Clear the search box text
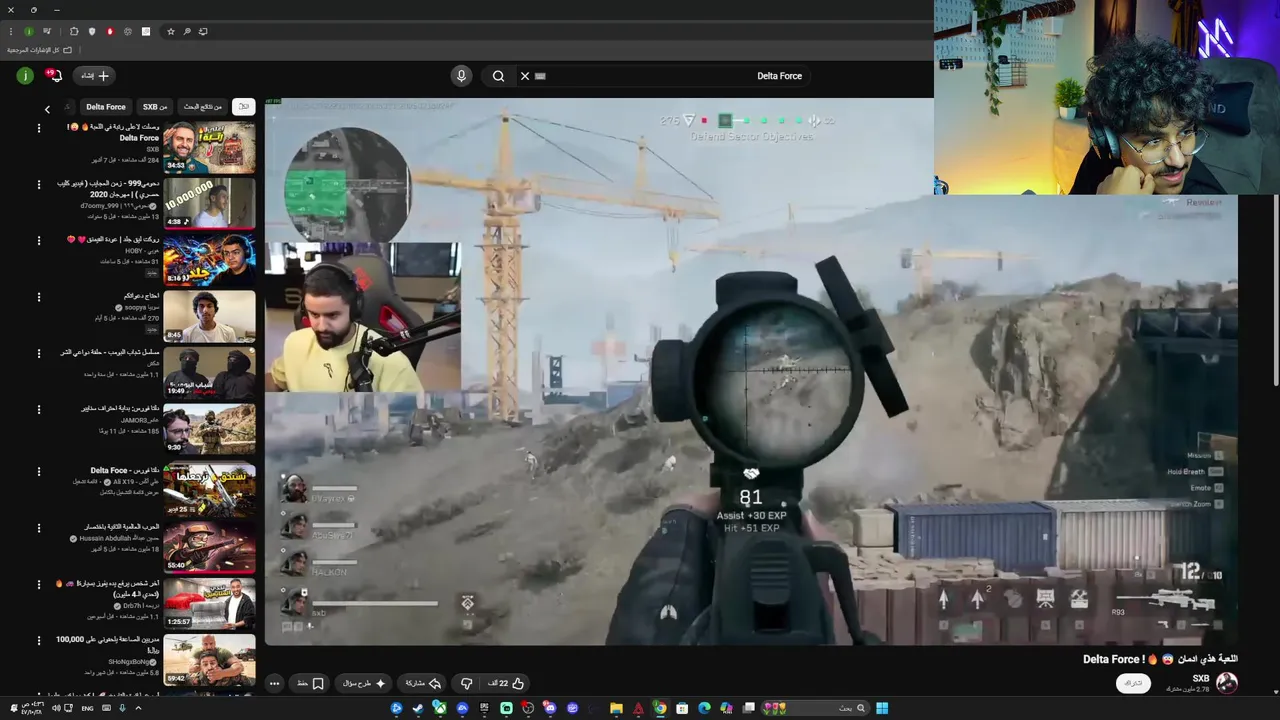The width and height of the screenshot is (1280, 720). click(x=524, y=75)
